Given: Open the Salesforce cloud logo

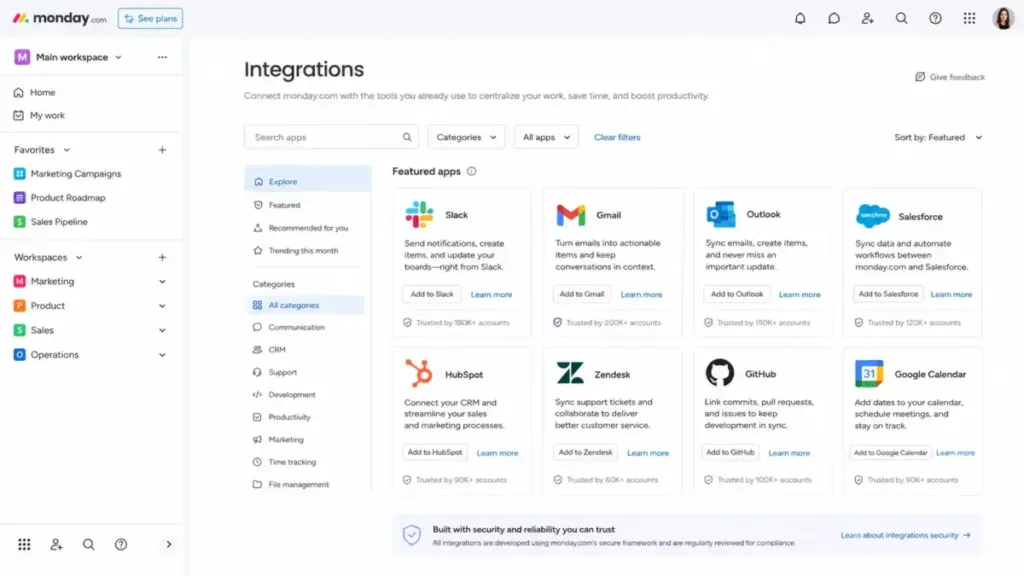Looking at the screenshot, I should pos(872,216).
